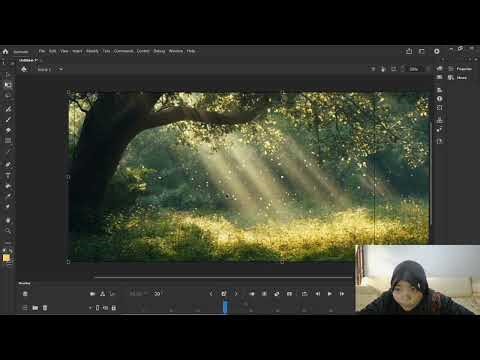Step back one frame
Screen dimensions: 480x360
(x=318, y=294)
